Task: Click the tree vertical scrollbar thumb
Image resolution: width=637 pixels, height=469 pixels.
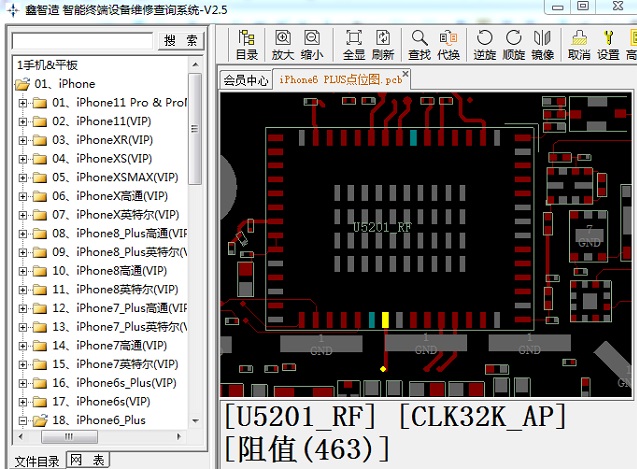Action: 195,128
